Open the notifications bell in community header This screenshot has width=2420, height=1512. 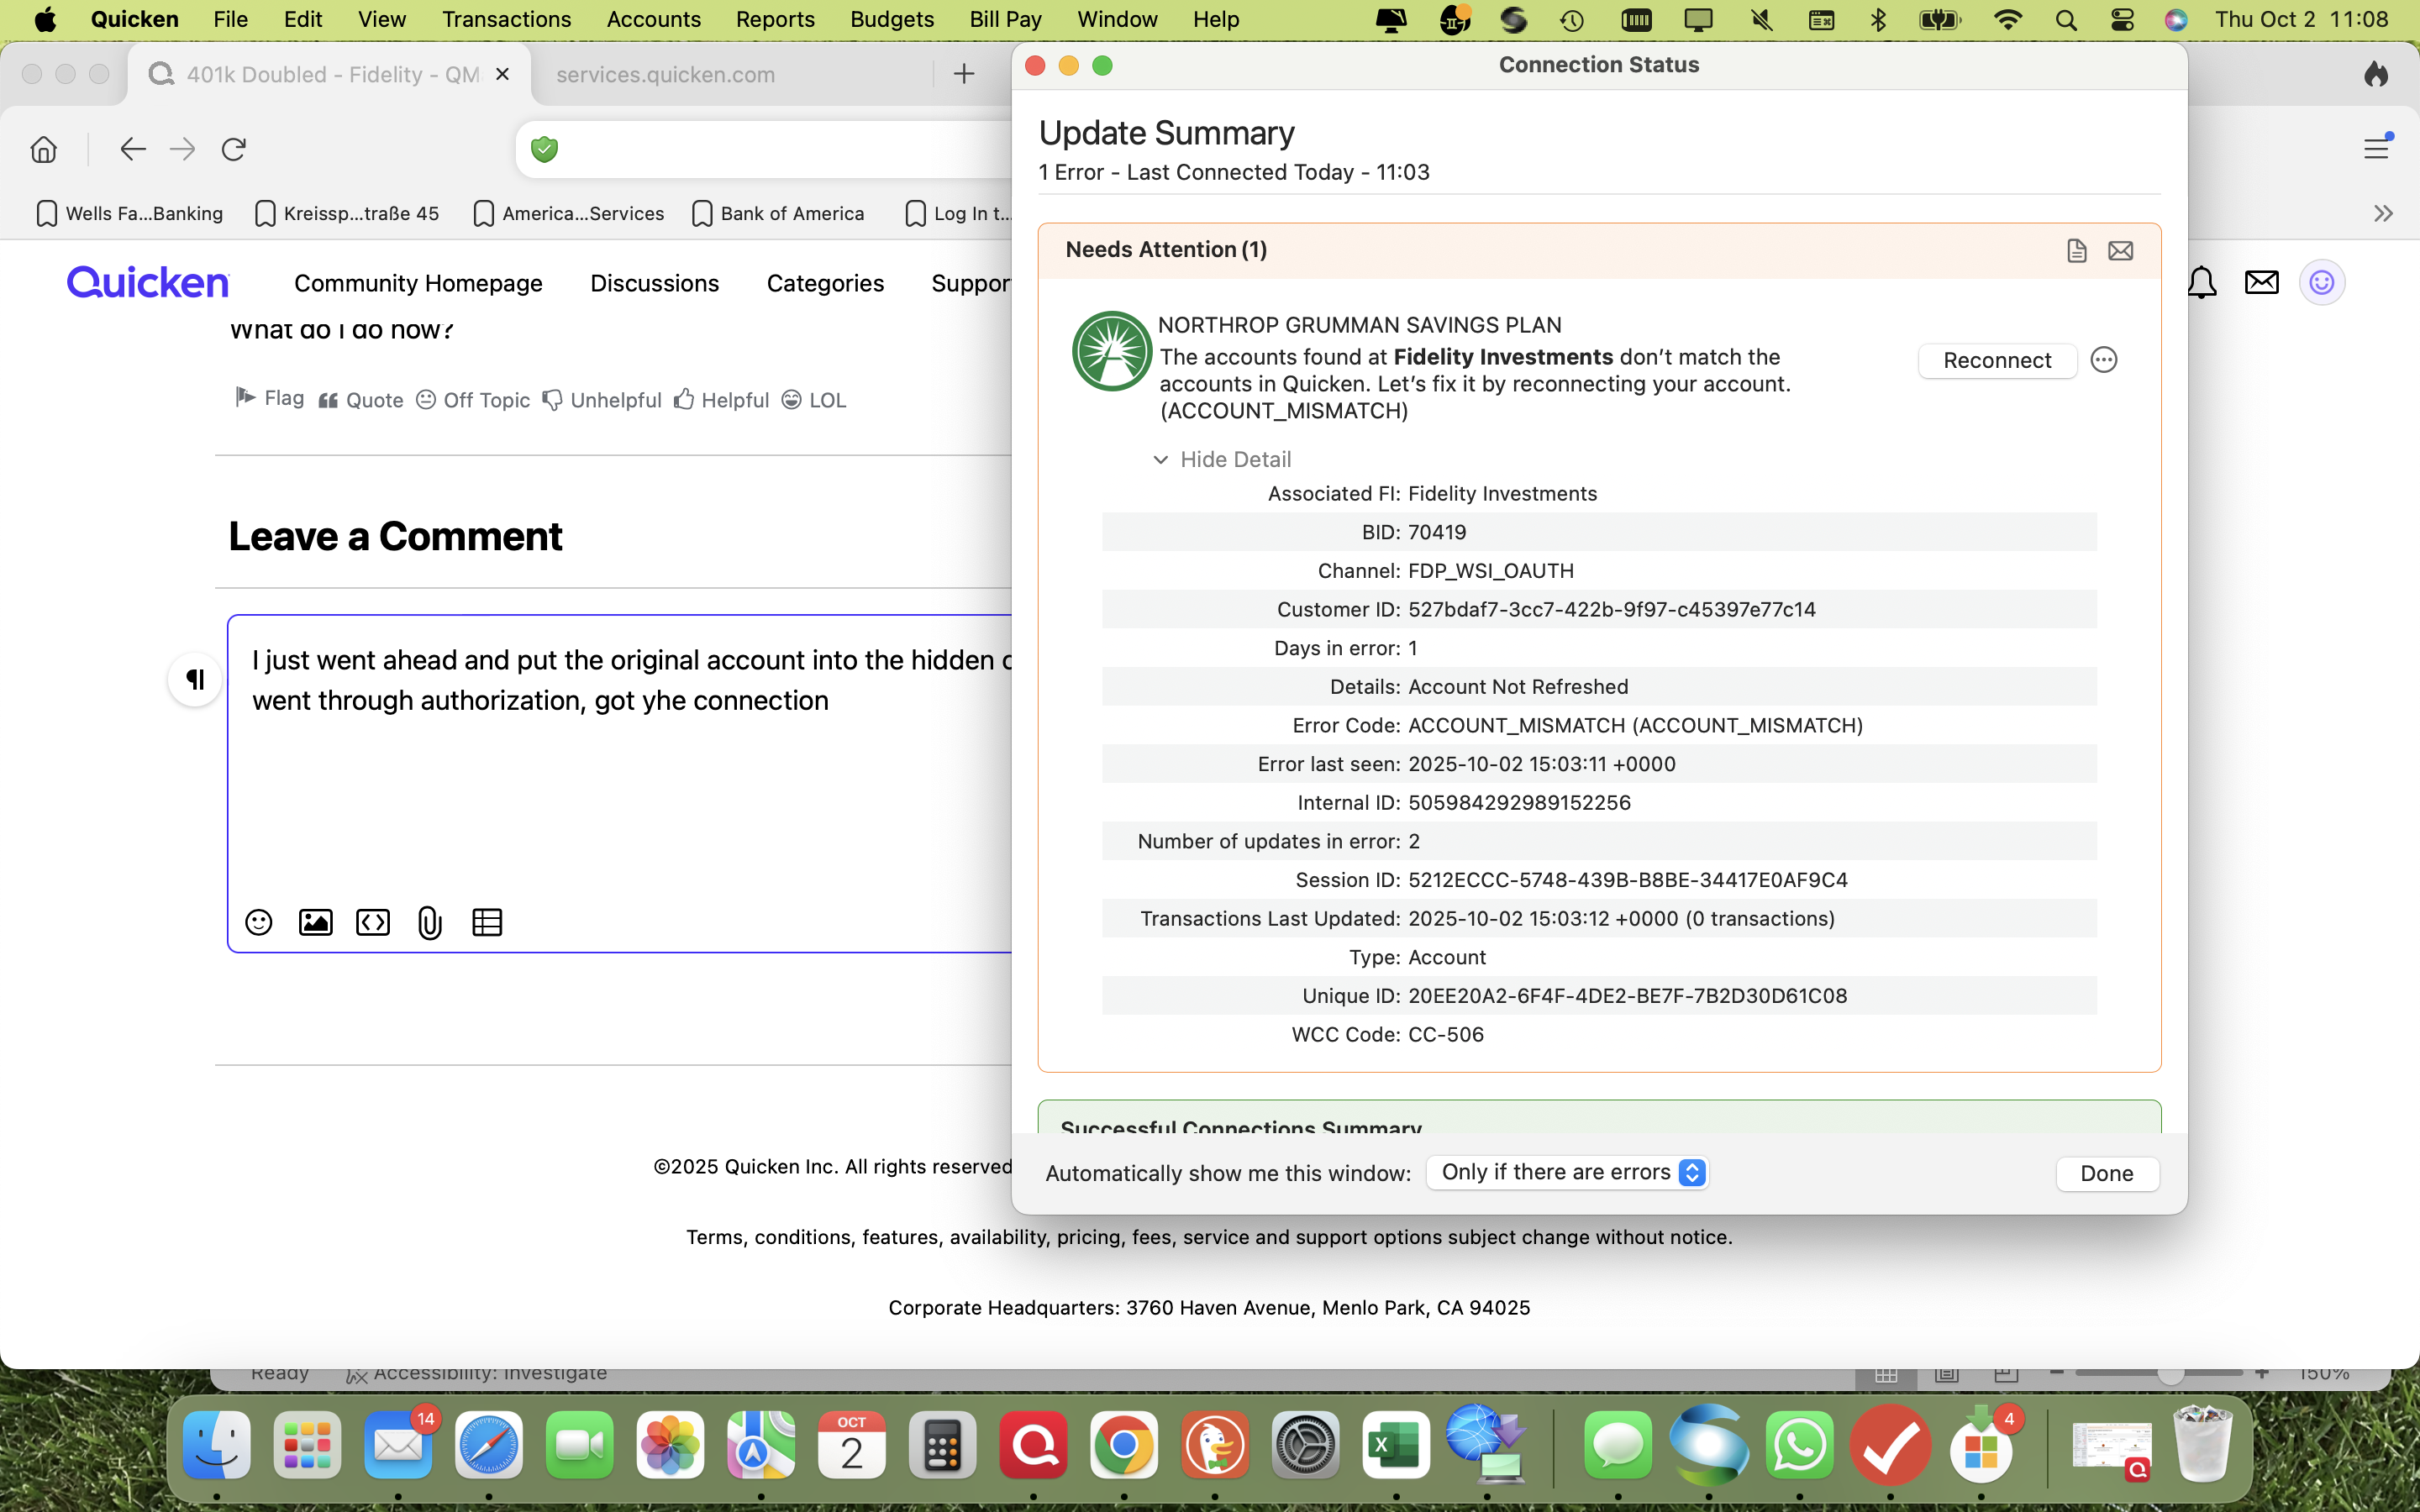2201,283
